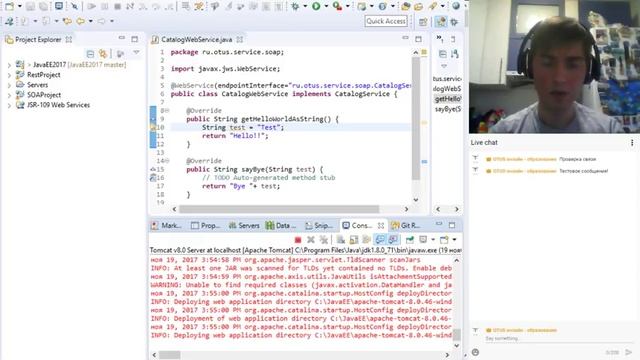Click the Back navigation arrow in toolbar
Image resolution: width=640 pixels, height=360 pixels.
pyautogui.click(x=80, y=21)
